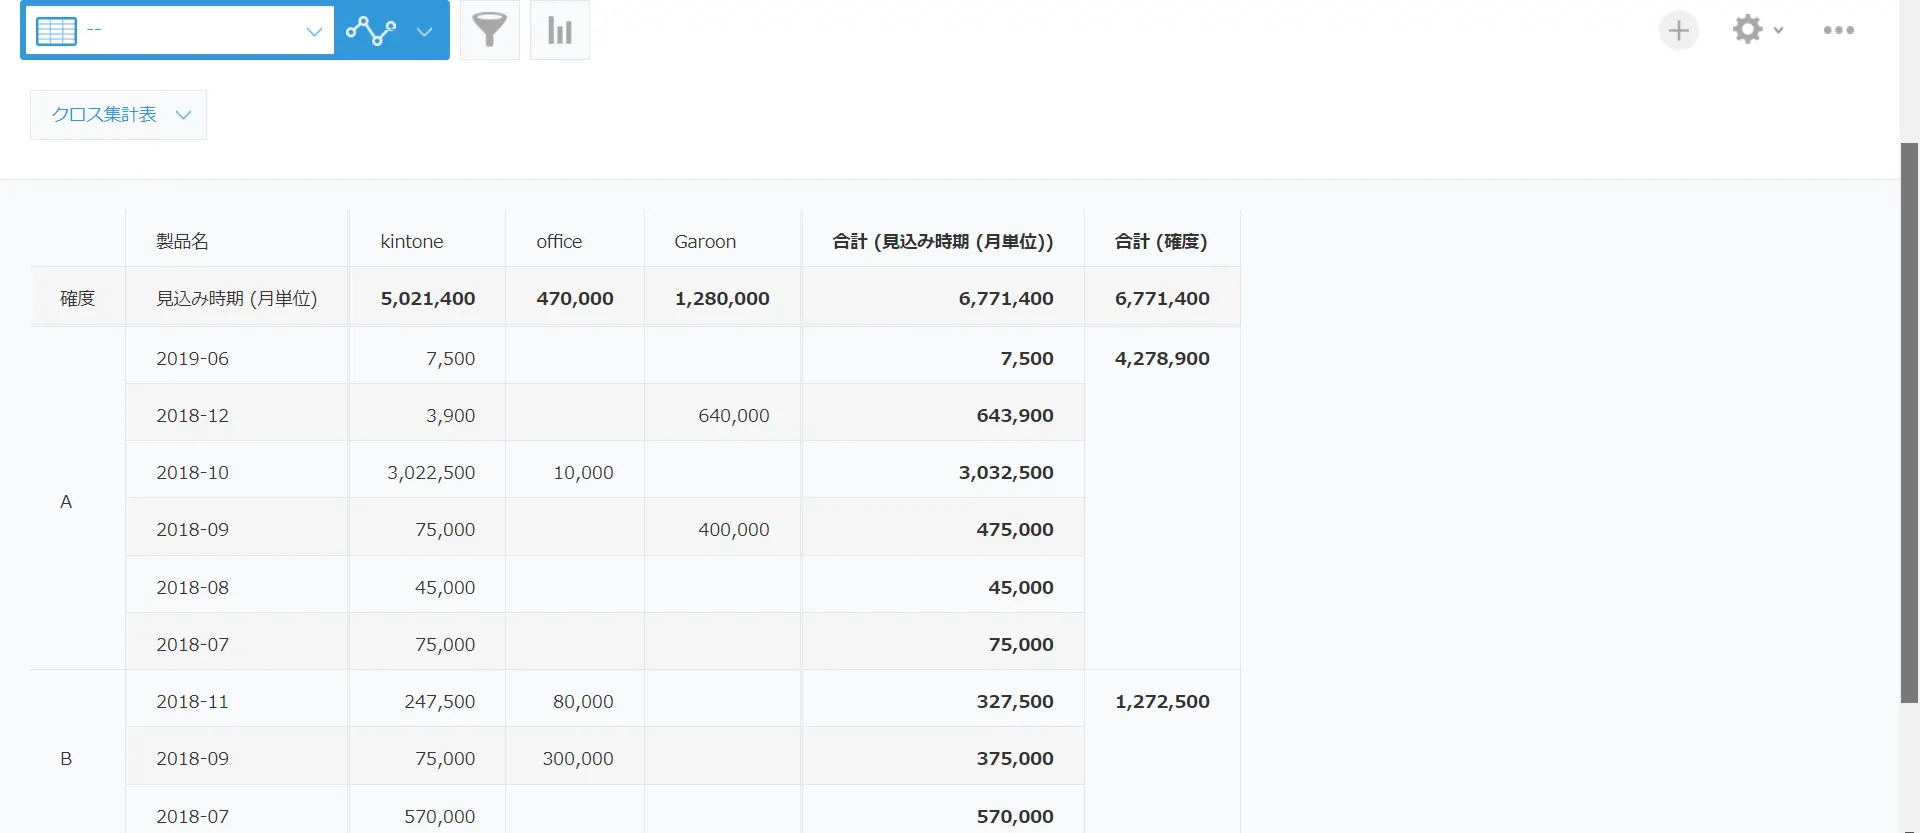Screen dimensions: 1920x833
Task: Click the kintone total 5,021,400
Action: pos(427,298)
